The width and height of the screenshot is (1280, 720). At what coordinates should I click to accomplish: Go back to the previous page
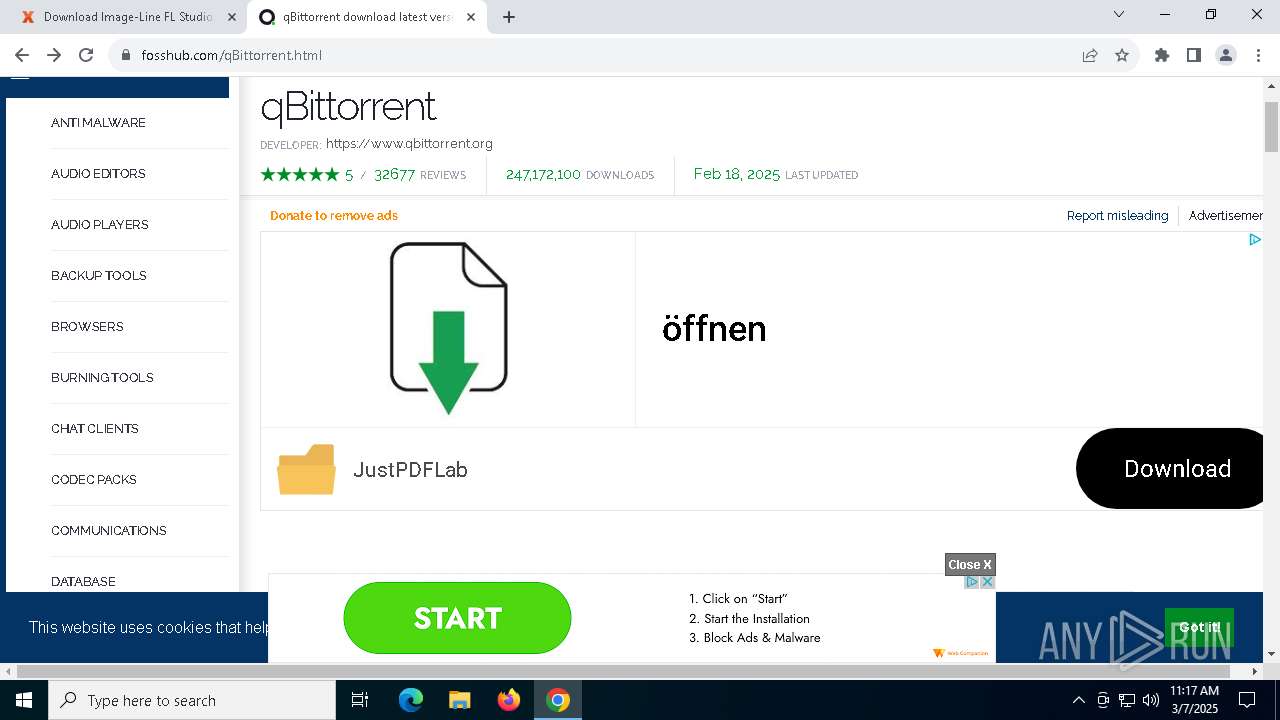(x=22, y=55)
